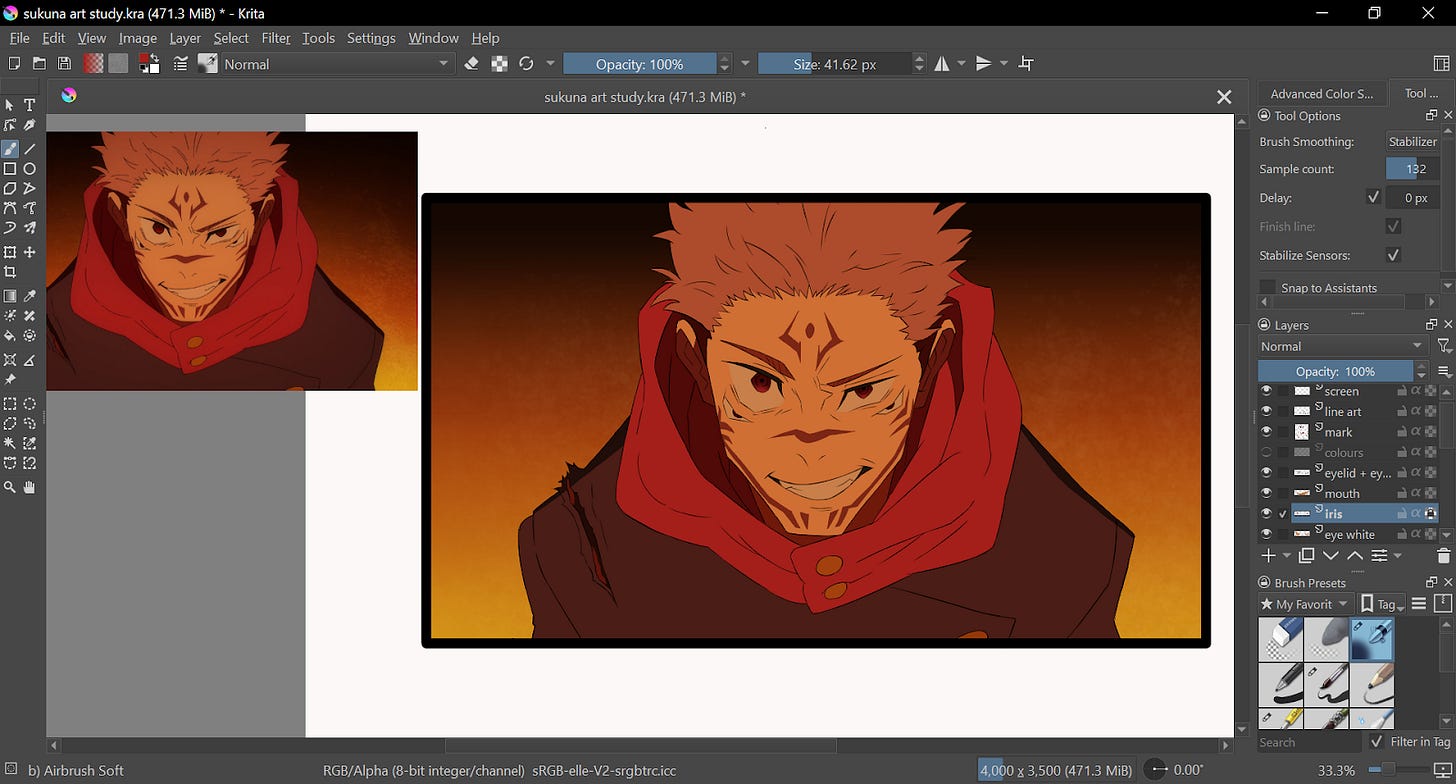Image resolution: width=1456 pixels, height=784 pixels.
Task: Toggle Filter in Tag checkbox
Action: coord(1376,742)
